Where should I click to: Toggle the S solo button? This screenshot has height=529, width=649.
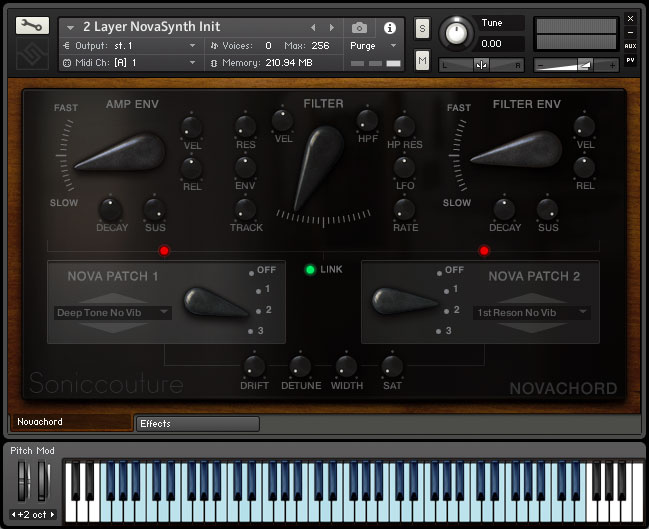pyautogui.click(x=422, y=28)
